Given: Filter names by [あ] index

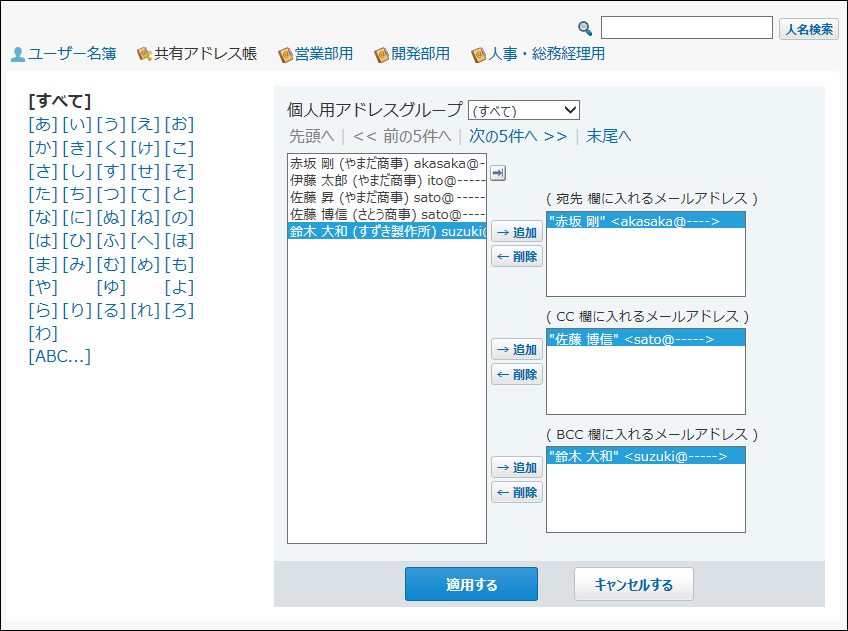Looking at the screenshot, I should [x=43, y=124].
